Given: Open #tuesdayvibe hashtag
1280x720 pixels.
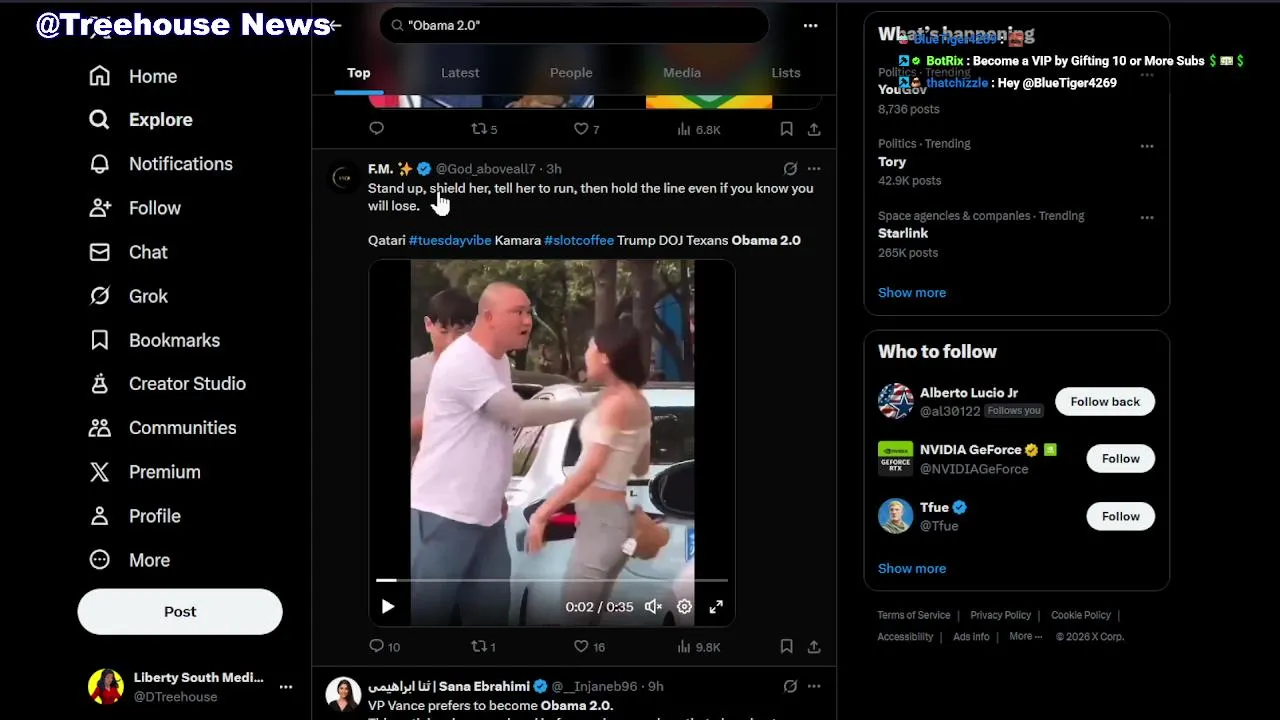Looking at the screenshot, I should tap(450, 240).
